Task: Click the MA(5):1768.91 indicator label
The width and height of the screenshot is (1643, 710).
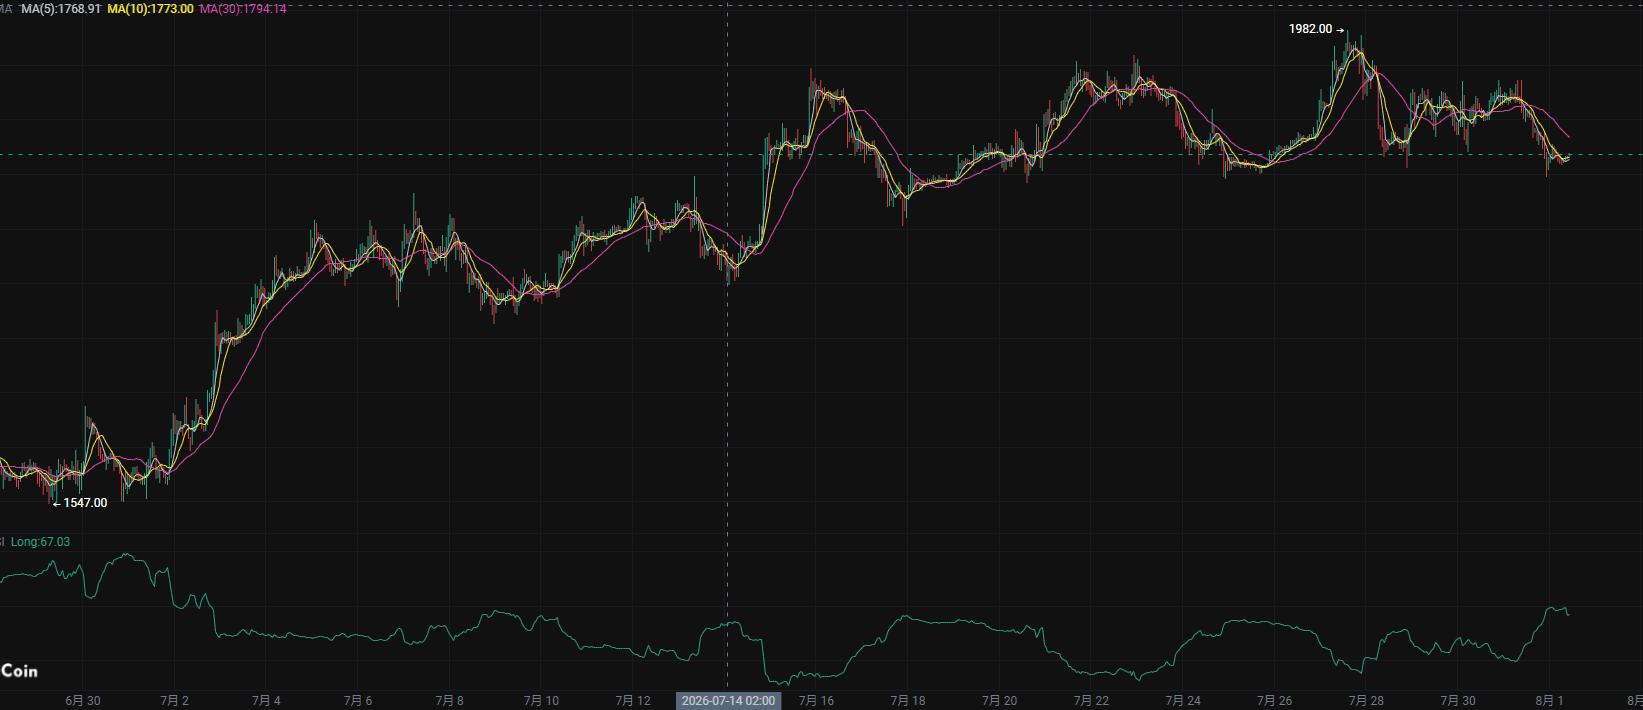Action: coord(61,8)
